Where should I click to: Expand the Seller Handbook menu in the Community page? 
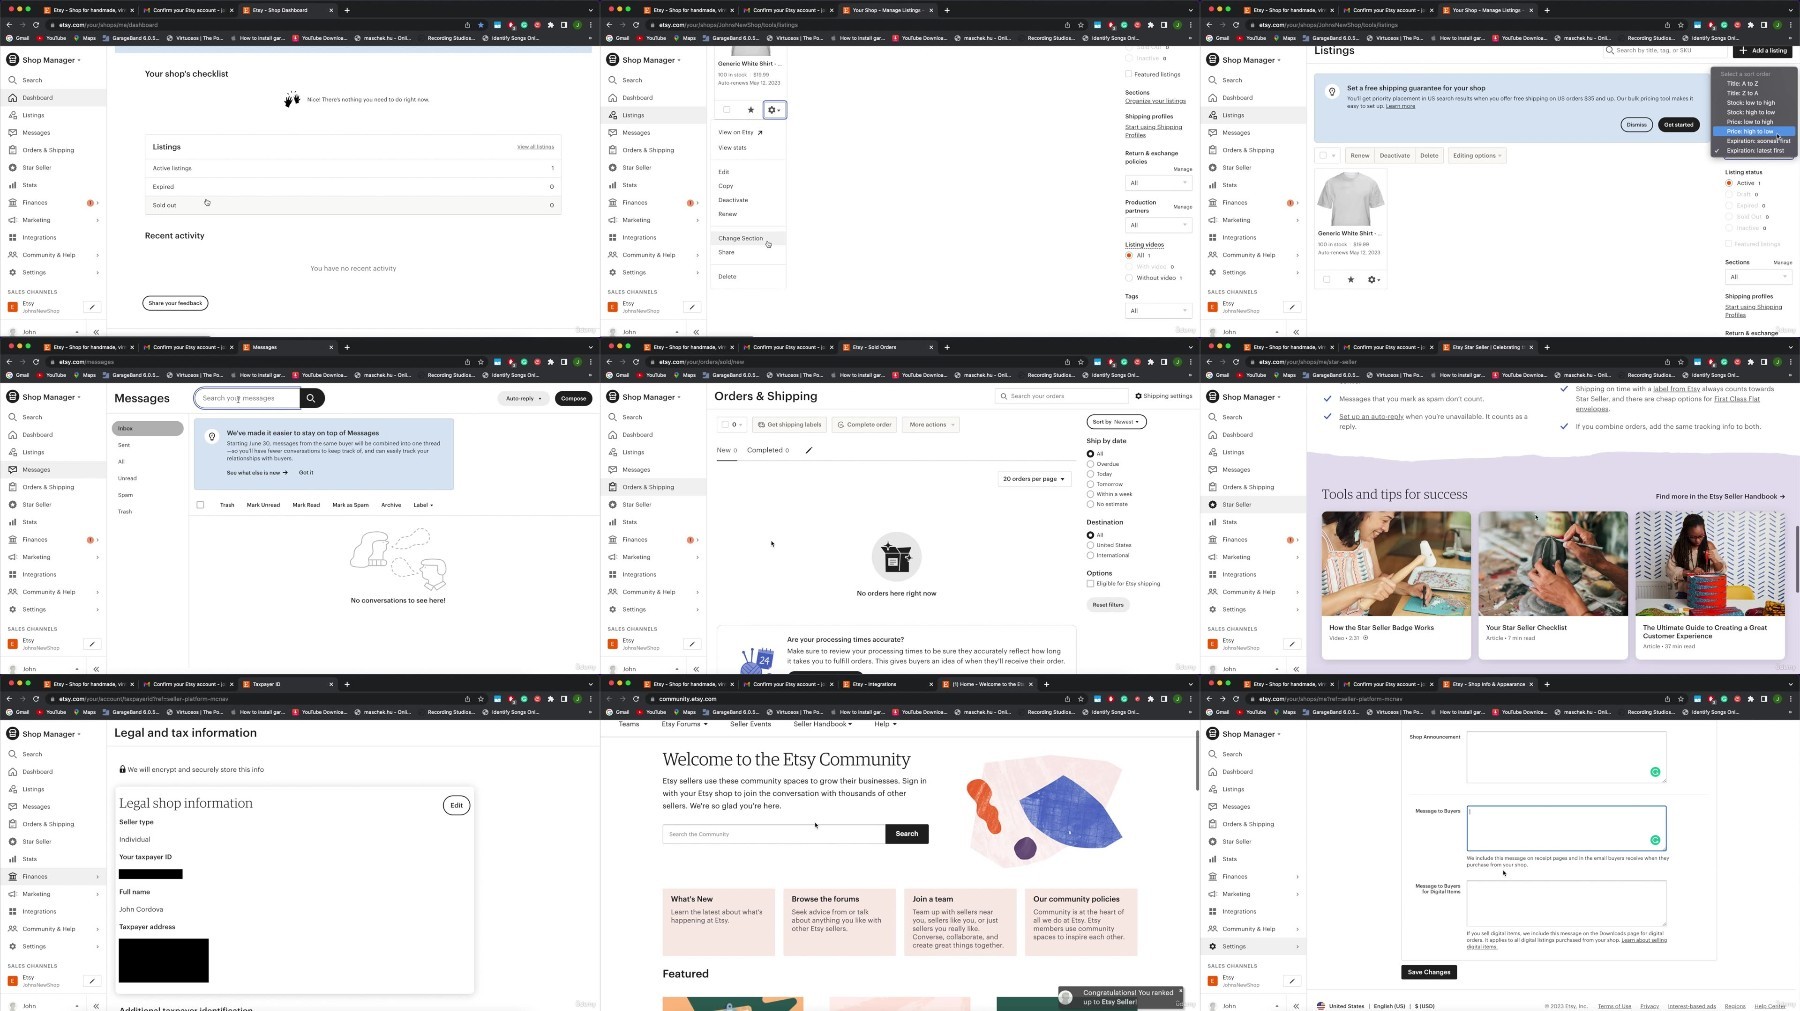822,724
